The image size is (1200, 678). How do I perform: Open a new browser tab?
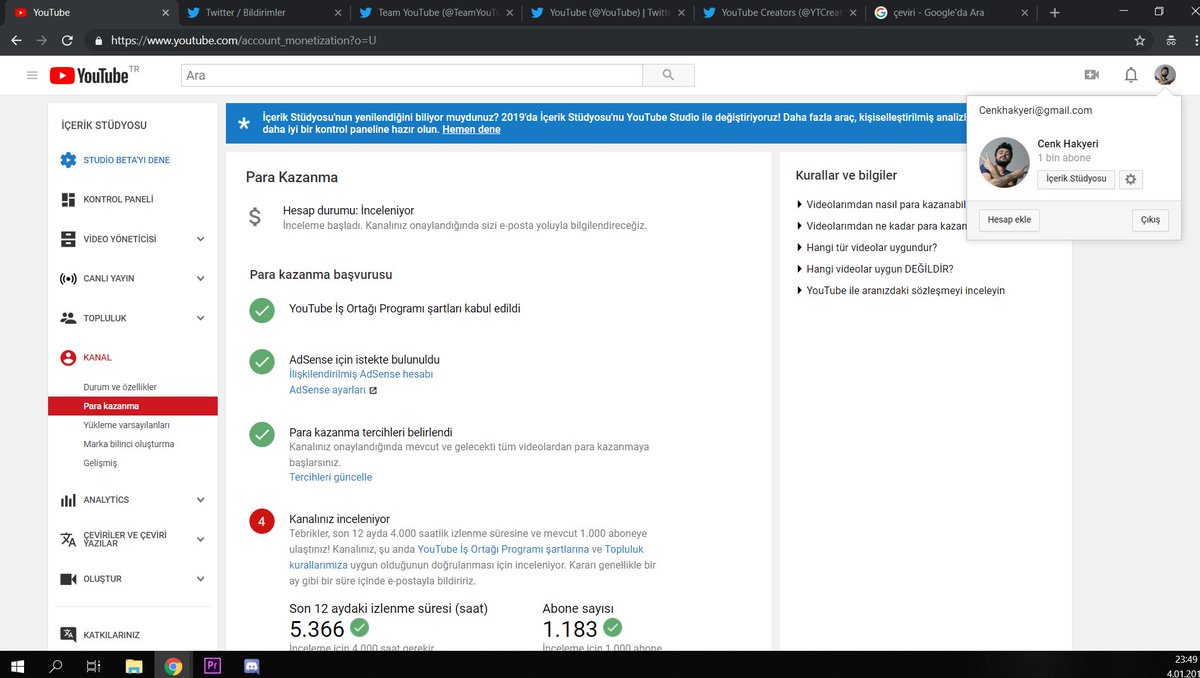pos(1054,12)
